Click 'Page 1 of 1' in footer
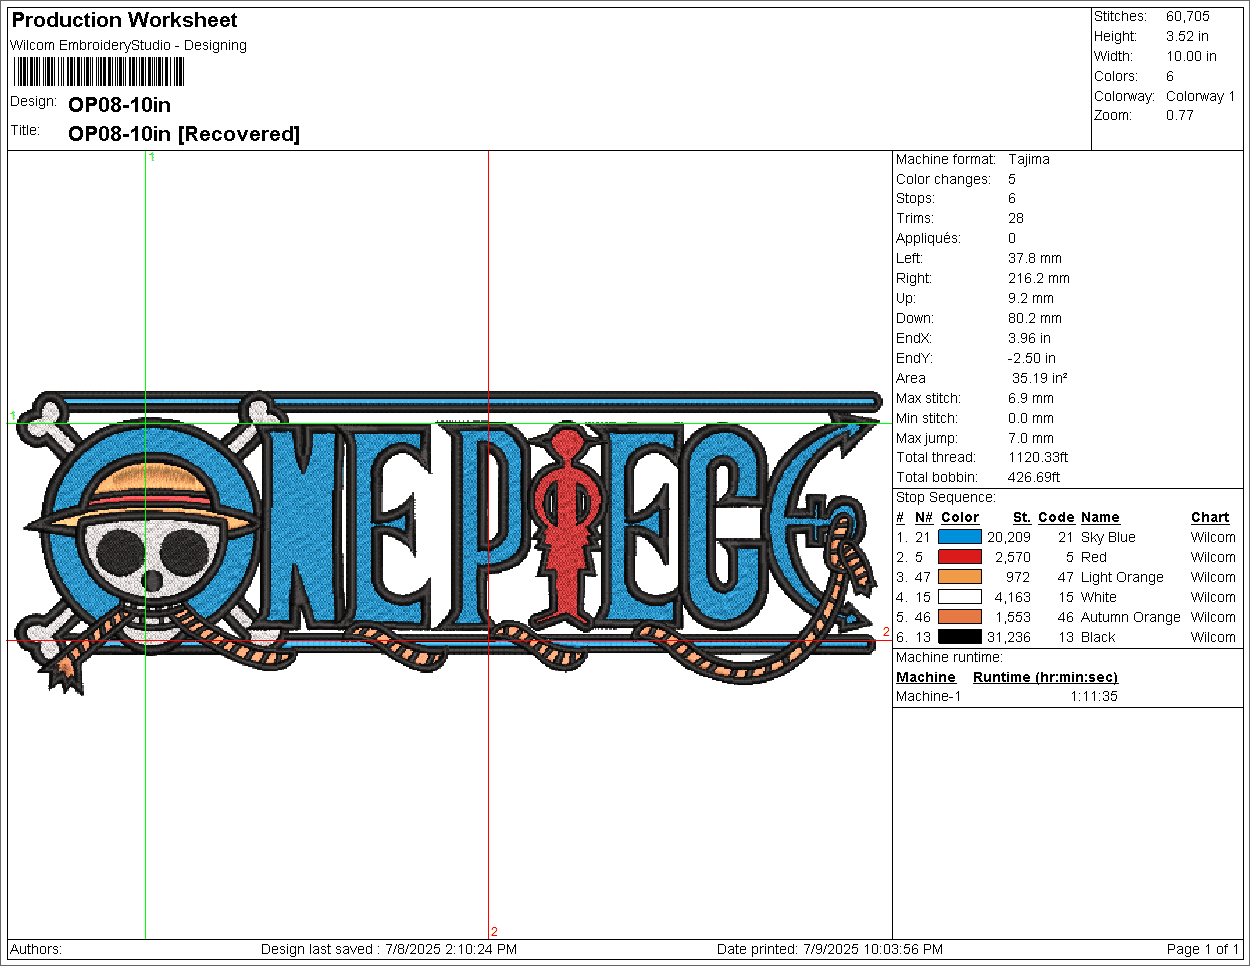 click(x=1203, y=949)
